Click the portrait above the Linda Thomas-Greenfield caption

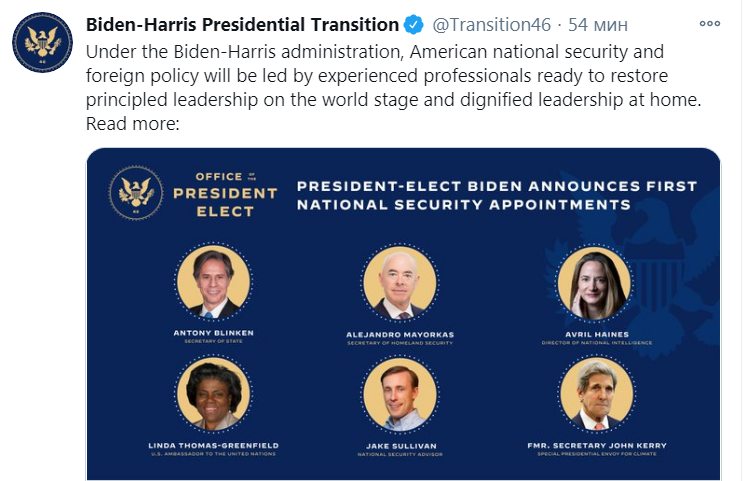point(212,394)
